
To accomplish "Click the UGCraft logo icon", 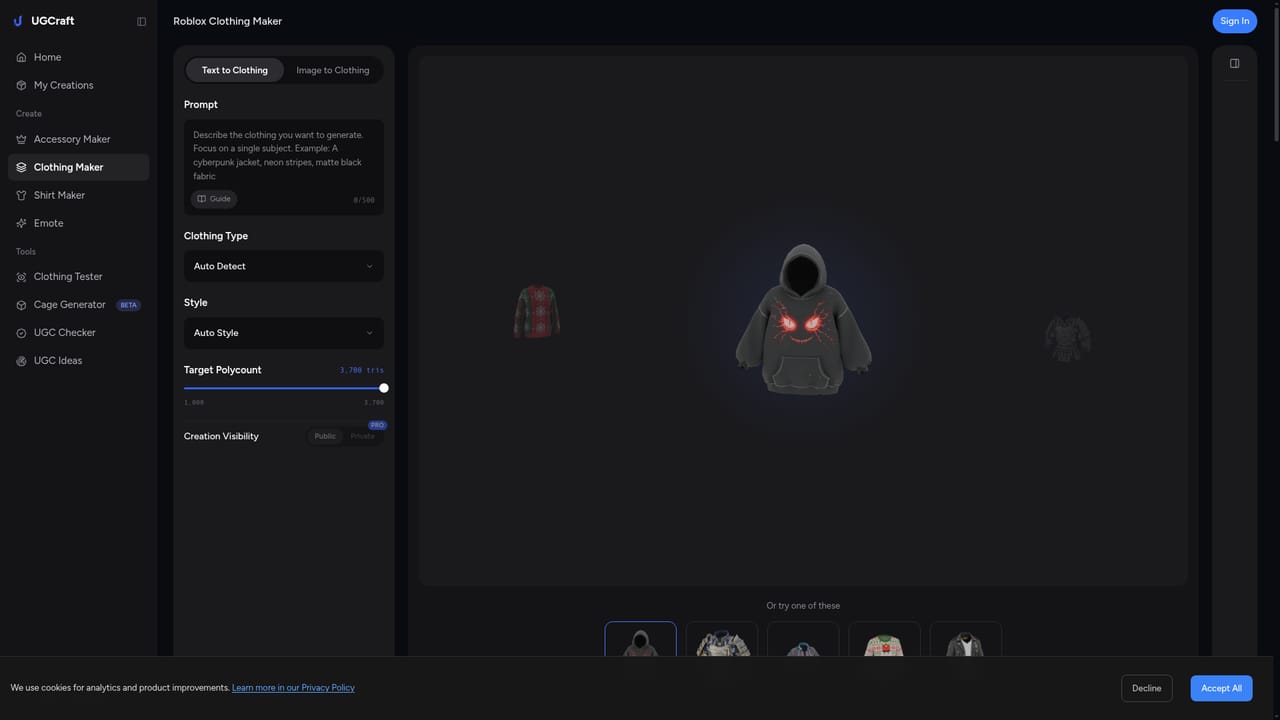I will (x=18, y=21).
